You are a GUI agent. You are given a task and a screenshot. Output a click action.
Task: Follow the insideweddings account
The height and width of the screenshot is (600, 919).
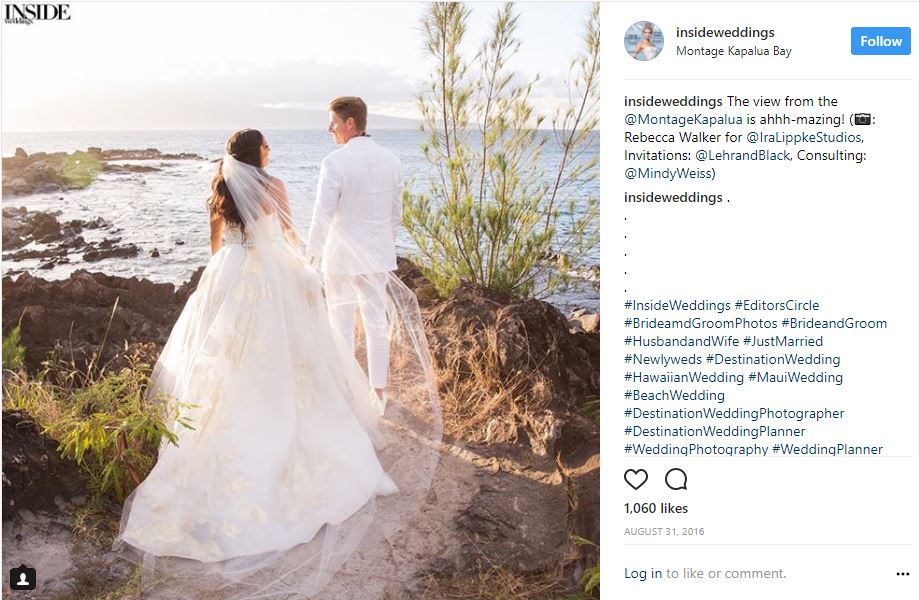coord(880,41)
